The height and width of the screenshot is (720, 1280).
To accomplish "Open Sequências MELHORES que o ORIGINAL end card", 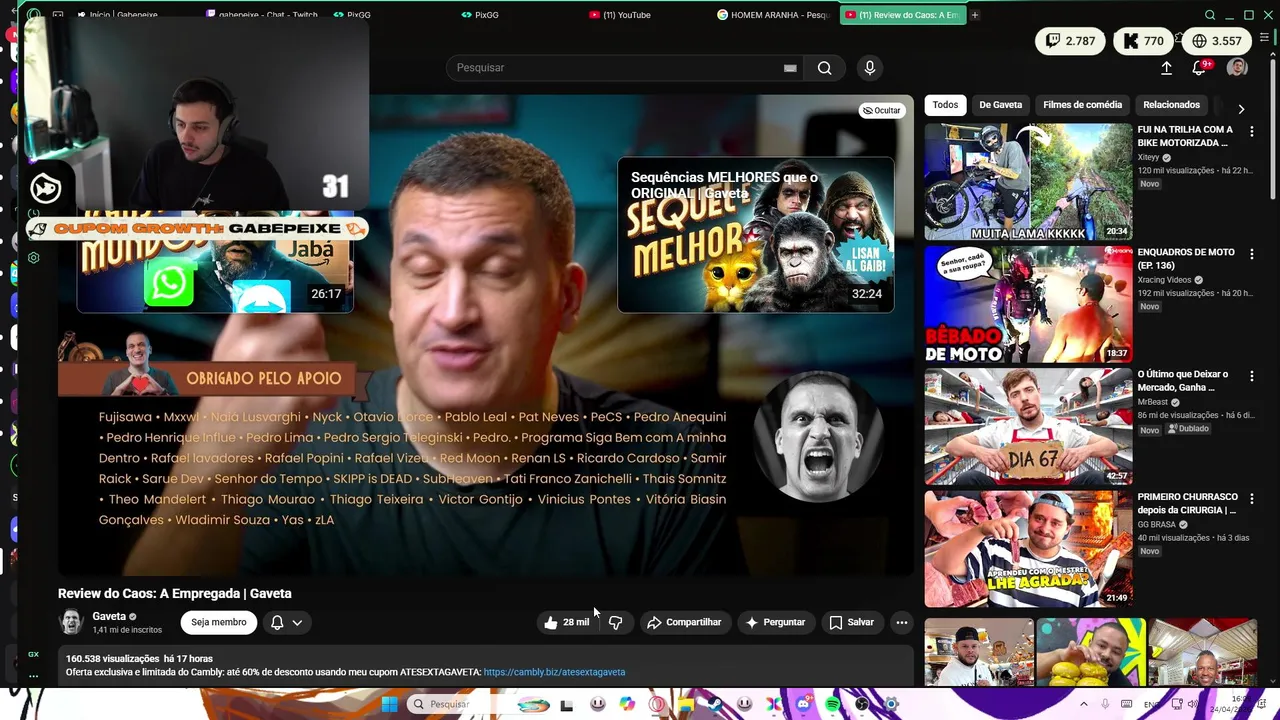I will coord(756,235).
